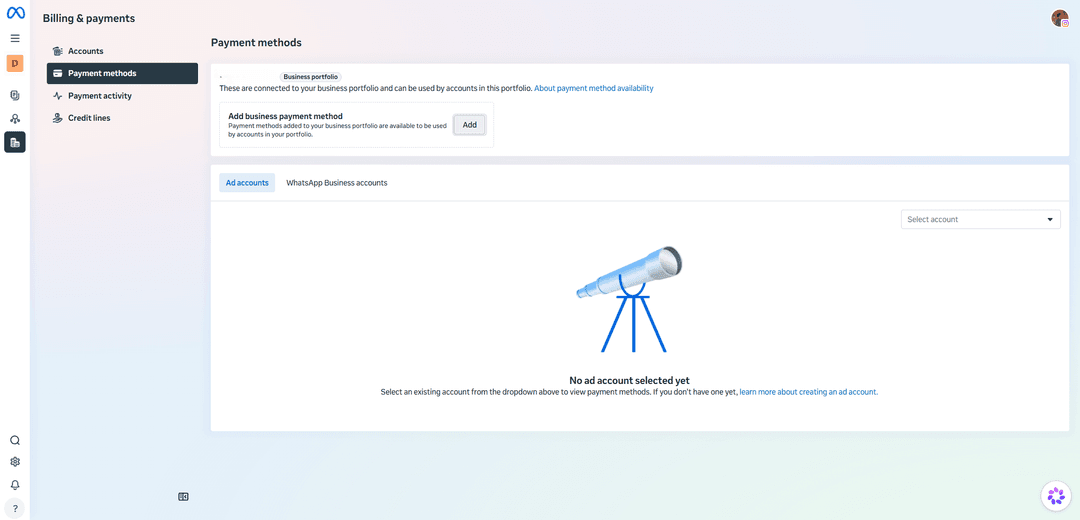Open the ad accounts copy icon in rail
This screenshot has height=520, width=1080.
(x=15, y=95)
